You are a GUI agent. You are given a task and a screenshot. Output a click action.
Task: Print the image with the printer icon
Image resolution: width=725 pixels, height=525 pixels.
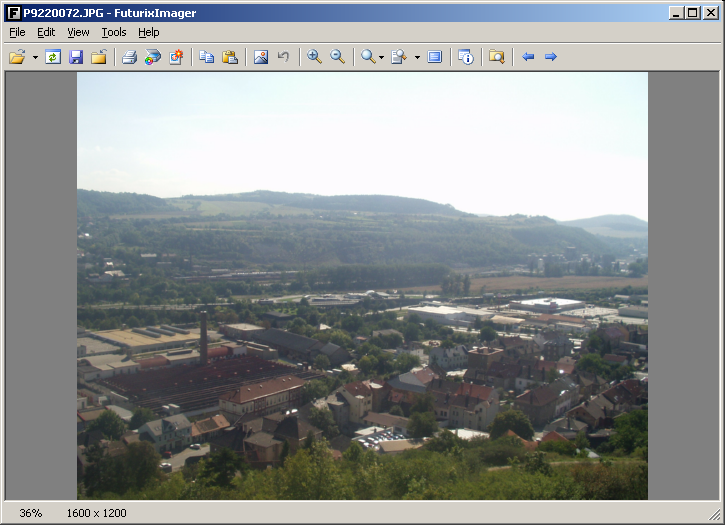point(129,57)
